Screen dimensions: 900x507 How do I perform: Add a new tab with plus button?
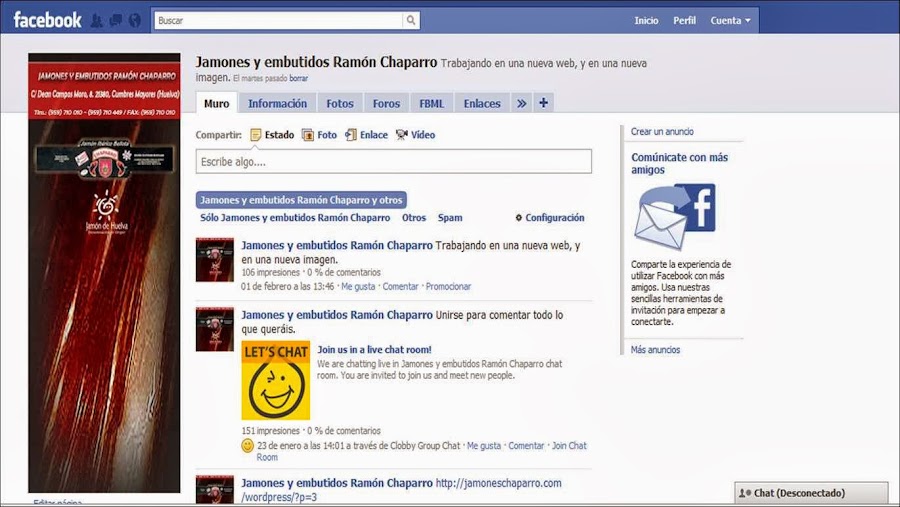click(x=543, y=103)
